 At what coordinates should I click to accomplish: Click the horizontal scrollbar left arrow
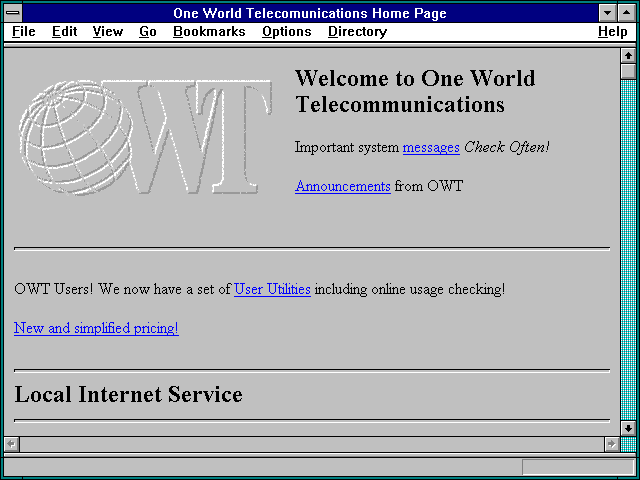click(11, 444)
